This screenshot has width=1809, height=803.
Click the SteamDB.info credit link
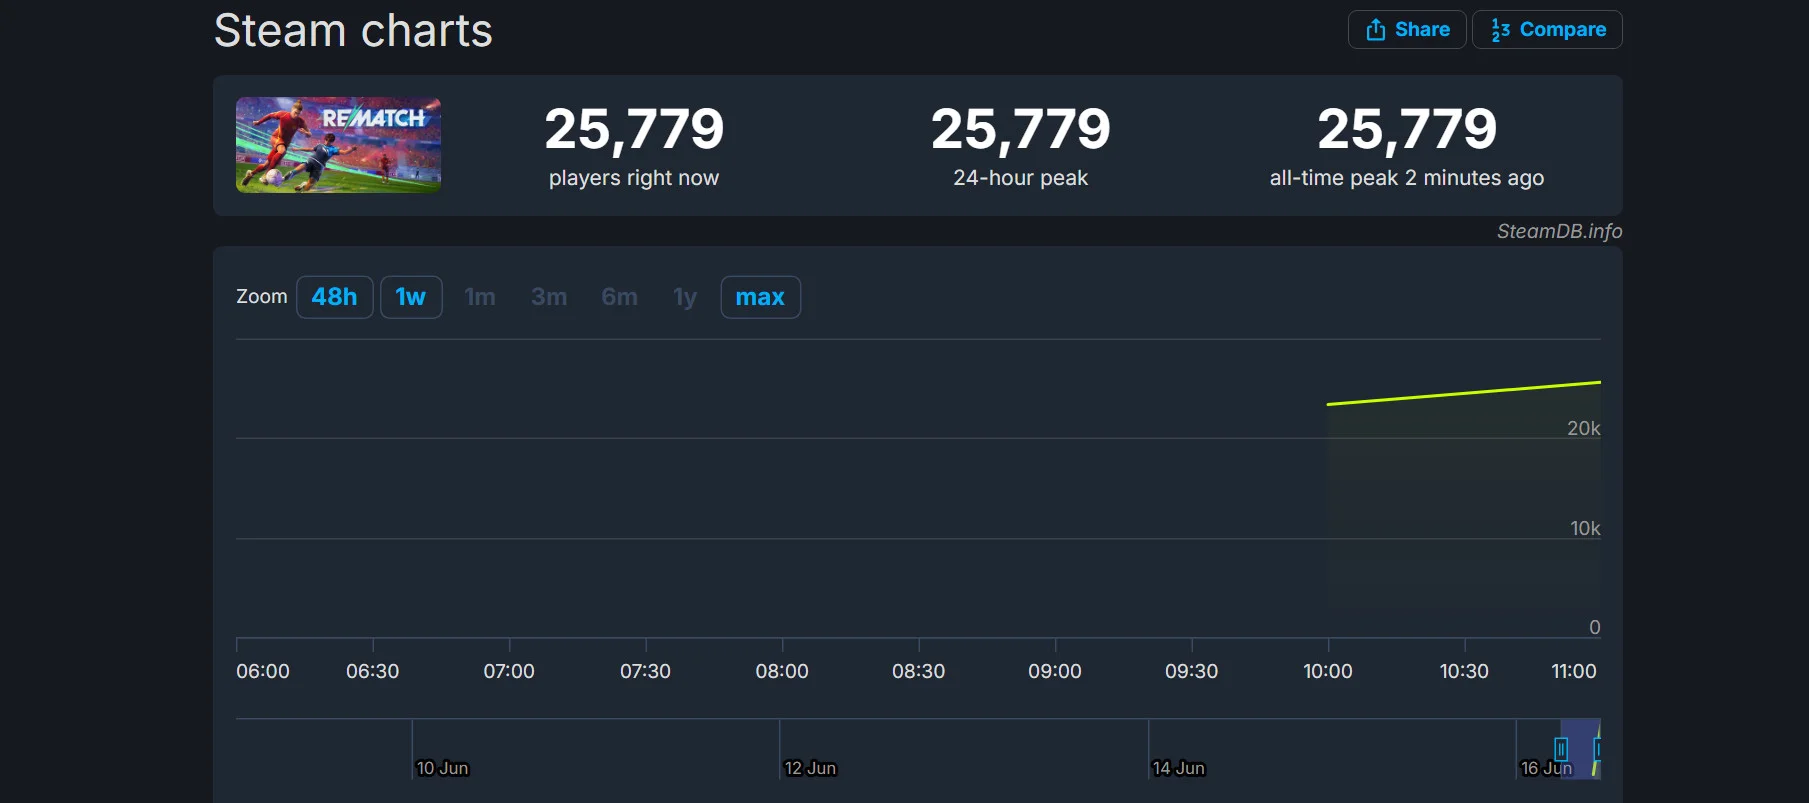pyautogui.click(x=1559, y=231)
